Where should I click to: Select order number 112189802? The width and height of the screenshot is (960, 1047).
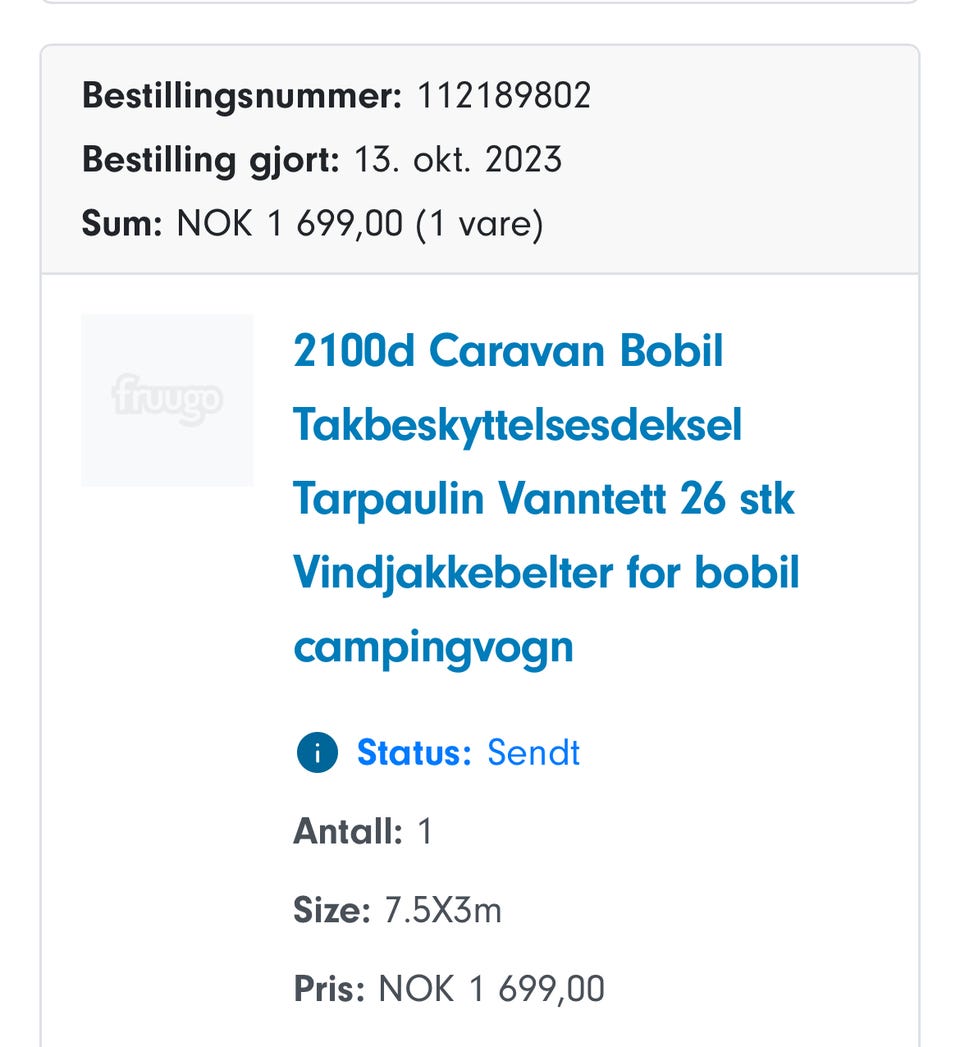click(x=504, y=96)
